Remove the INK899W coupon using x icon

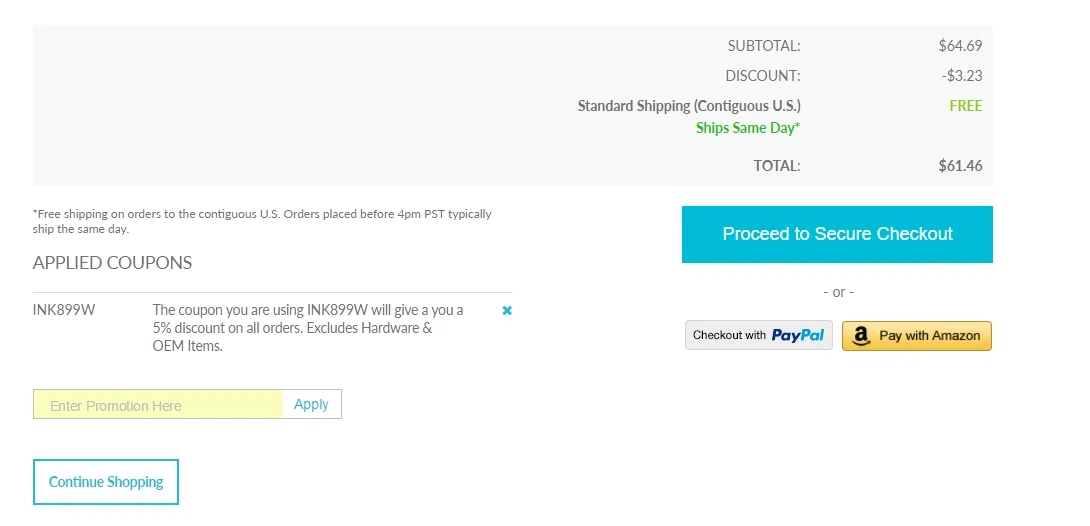[x=507, y=311]
